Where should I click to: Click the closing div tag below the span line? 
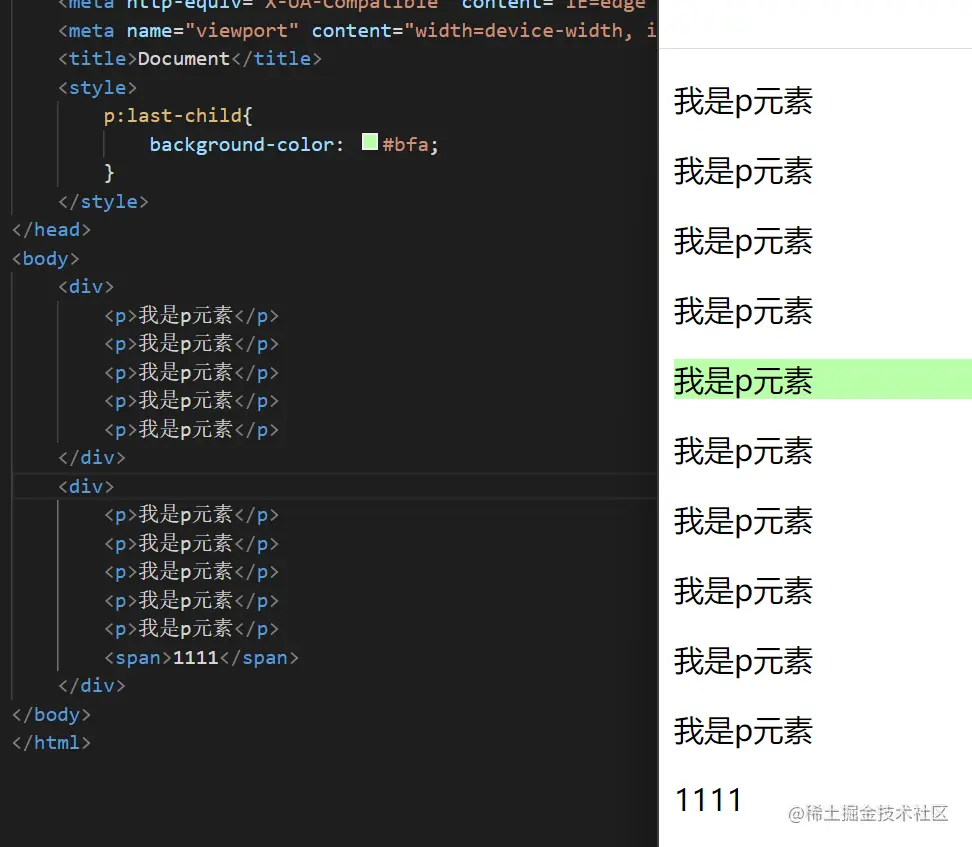coord(92,686)
